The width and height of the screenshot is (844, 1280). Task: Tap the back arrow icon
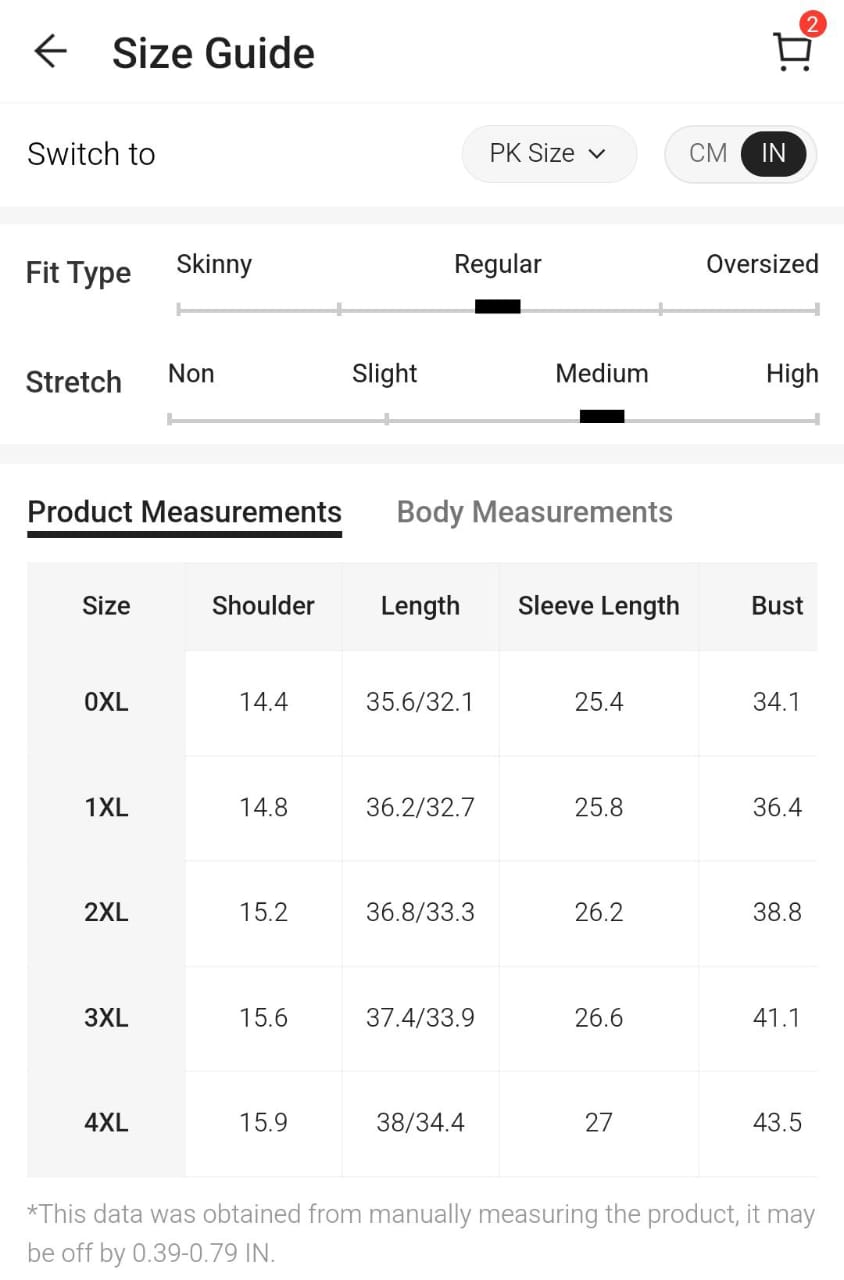tap(50, 52)
